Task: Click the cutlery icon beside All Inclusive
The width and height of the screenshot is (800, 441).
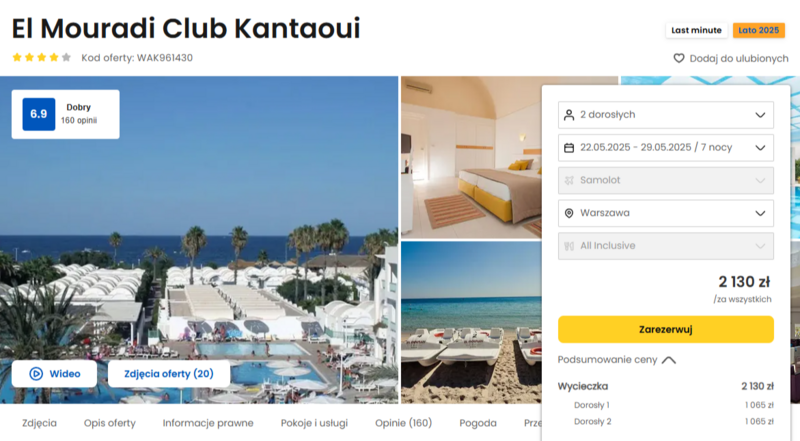Action: 569,246
